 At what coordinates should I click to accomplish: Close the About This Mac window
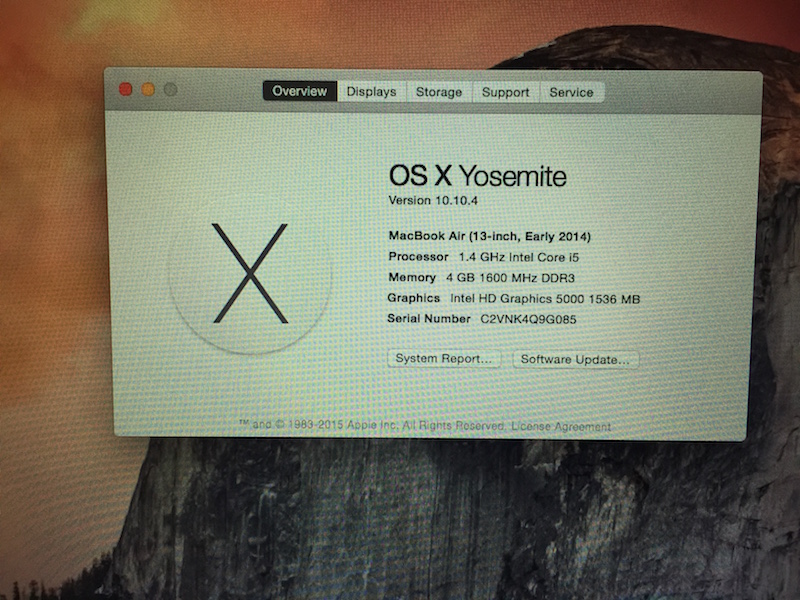[x=126, y=89]
